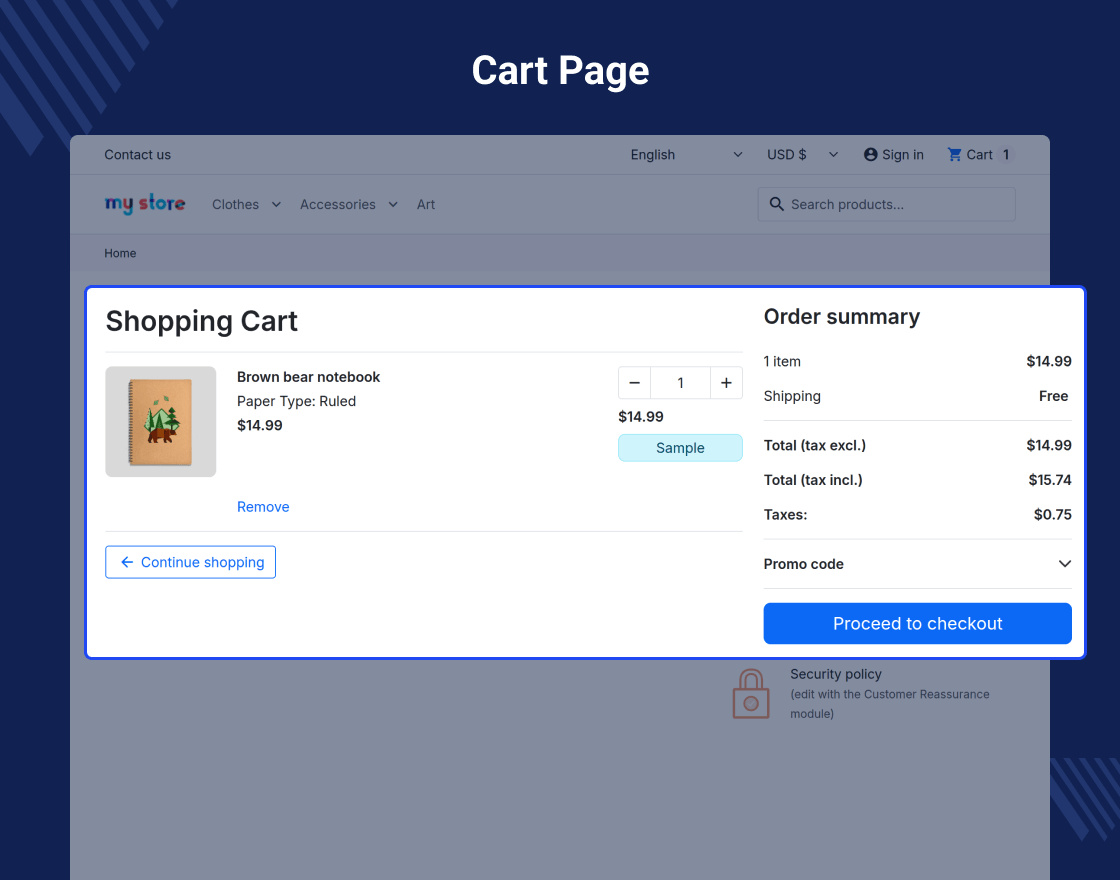Image resolution: width=1120 pixels, height=880 pixels.
Task: Click the Paper Type: Ruled text
Action: click(x=296, y=401)
